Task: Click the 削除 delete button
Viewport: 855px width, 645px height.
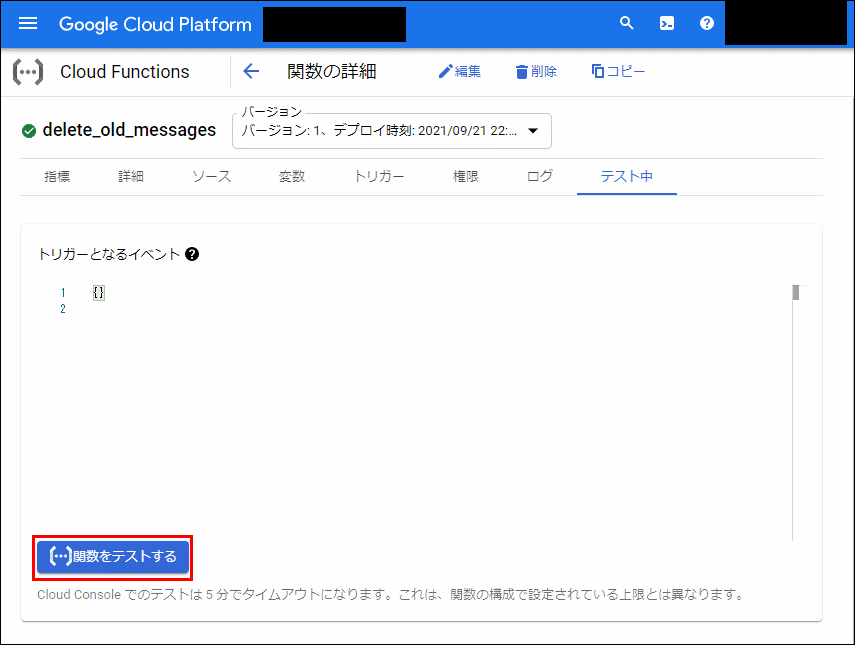Action: 536,71
